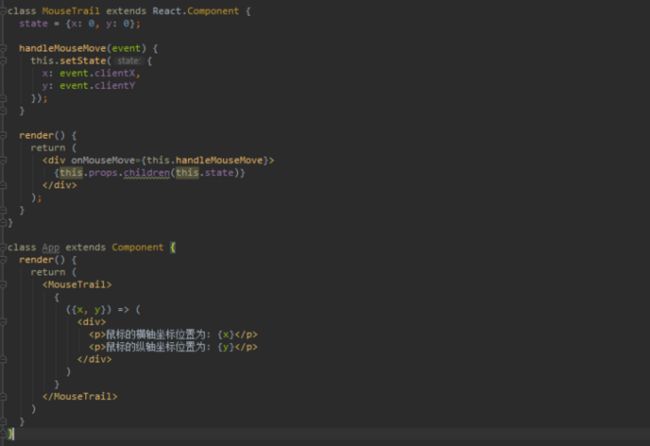Click the ({x, y}) arrow function parameters

(88, 309)
